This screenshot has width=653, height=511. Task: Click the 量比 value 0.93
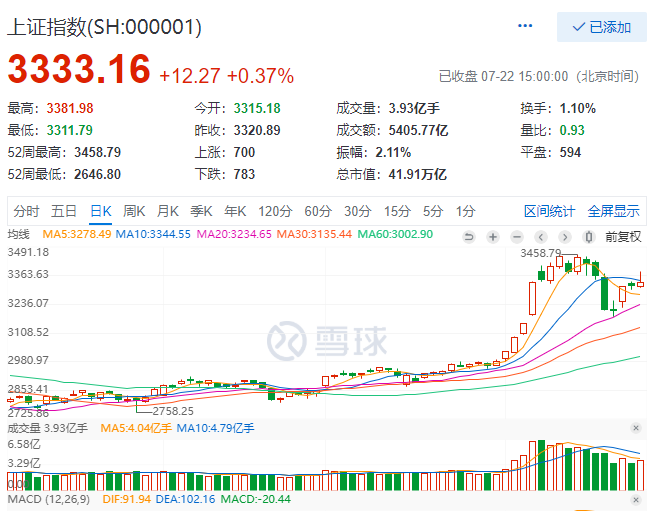click(572, 130)
